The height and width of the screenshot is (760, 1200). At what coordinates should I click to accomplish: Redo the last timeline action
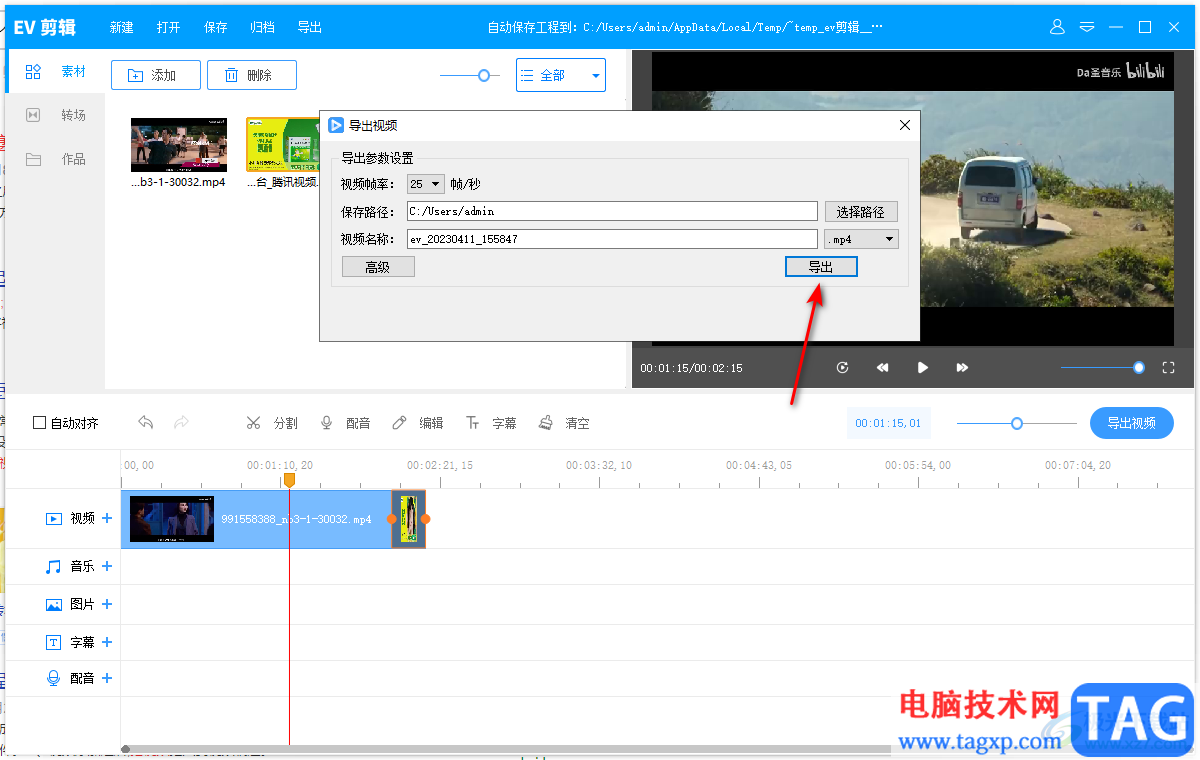pos(181,423)
